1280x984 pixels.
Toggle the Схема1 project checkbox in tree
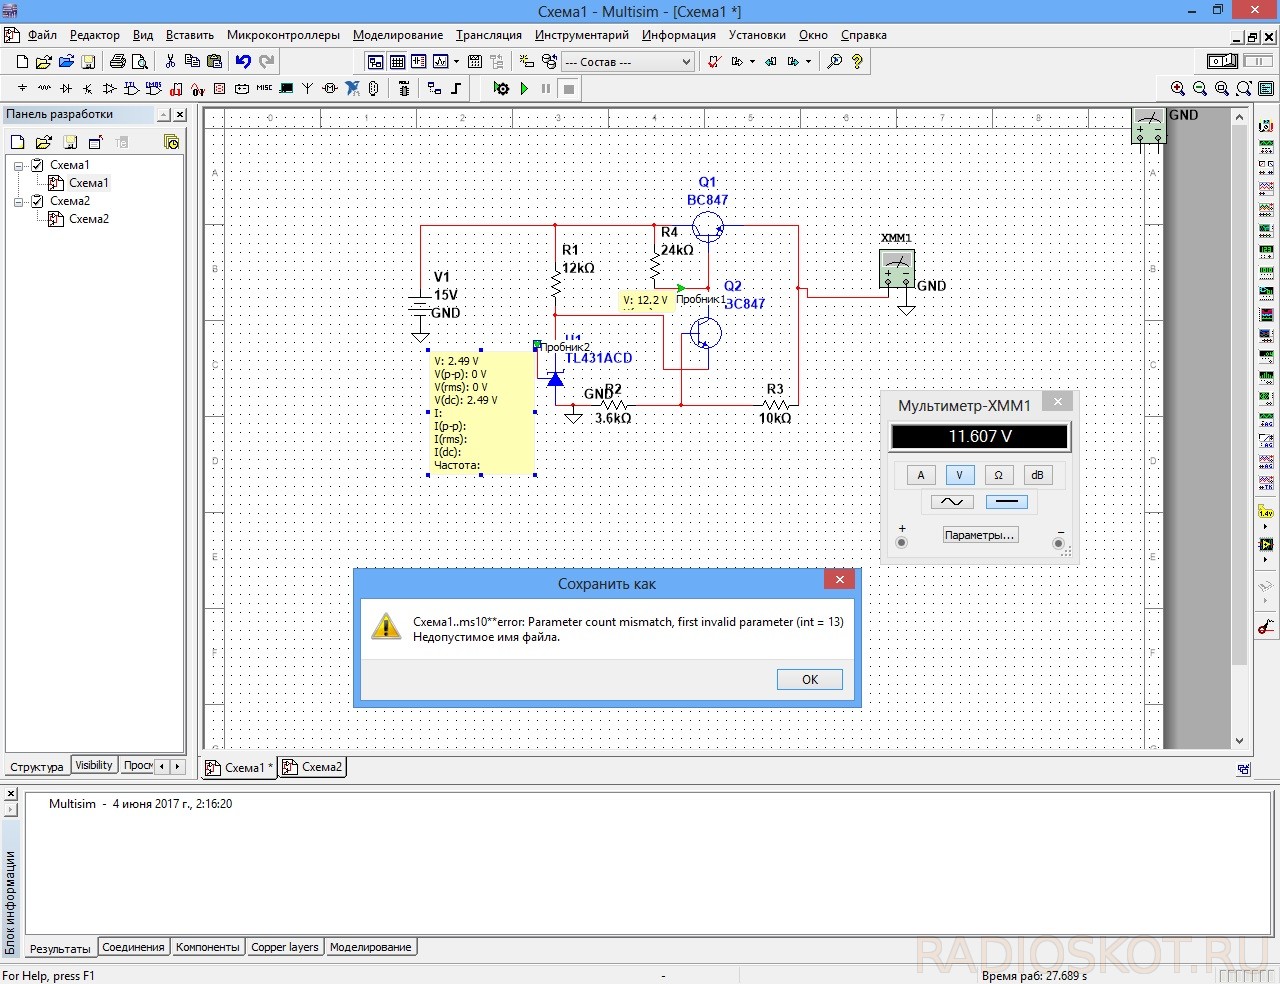coord(38,165)
